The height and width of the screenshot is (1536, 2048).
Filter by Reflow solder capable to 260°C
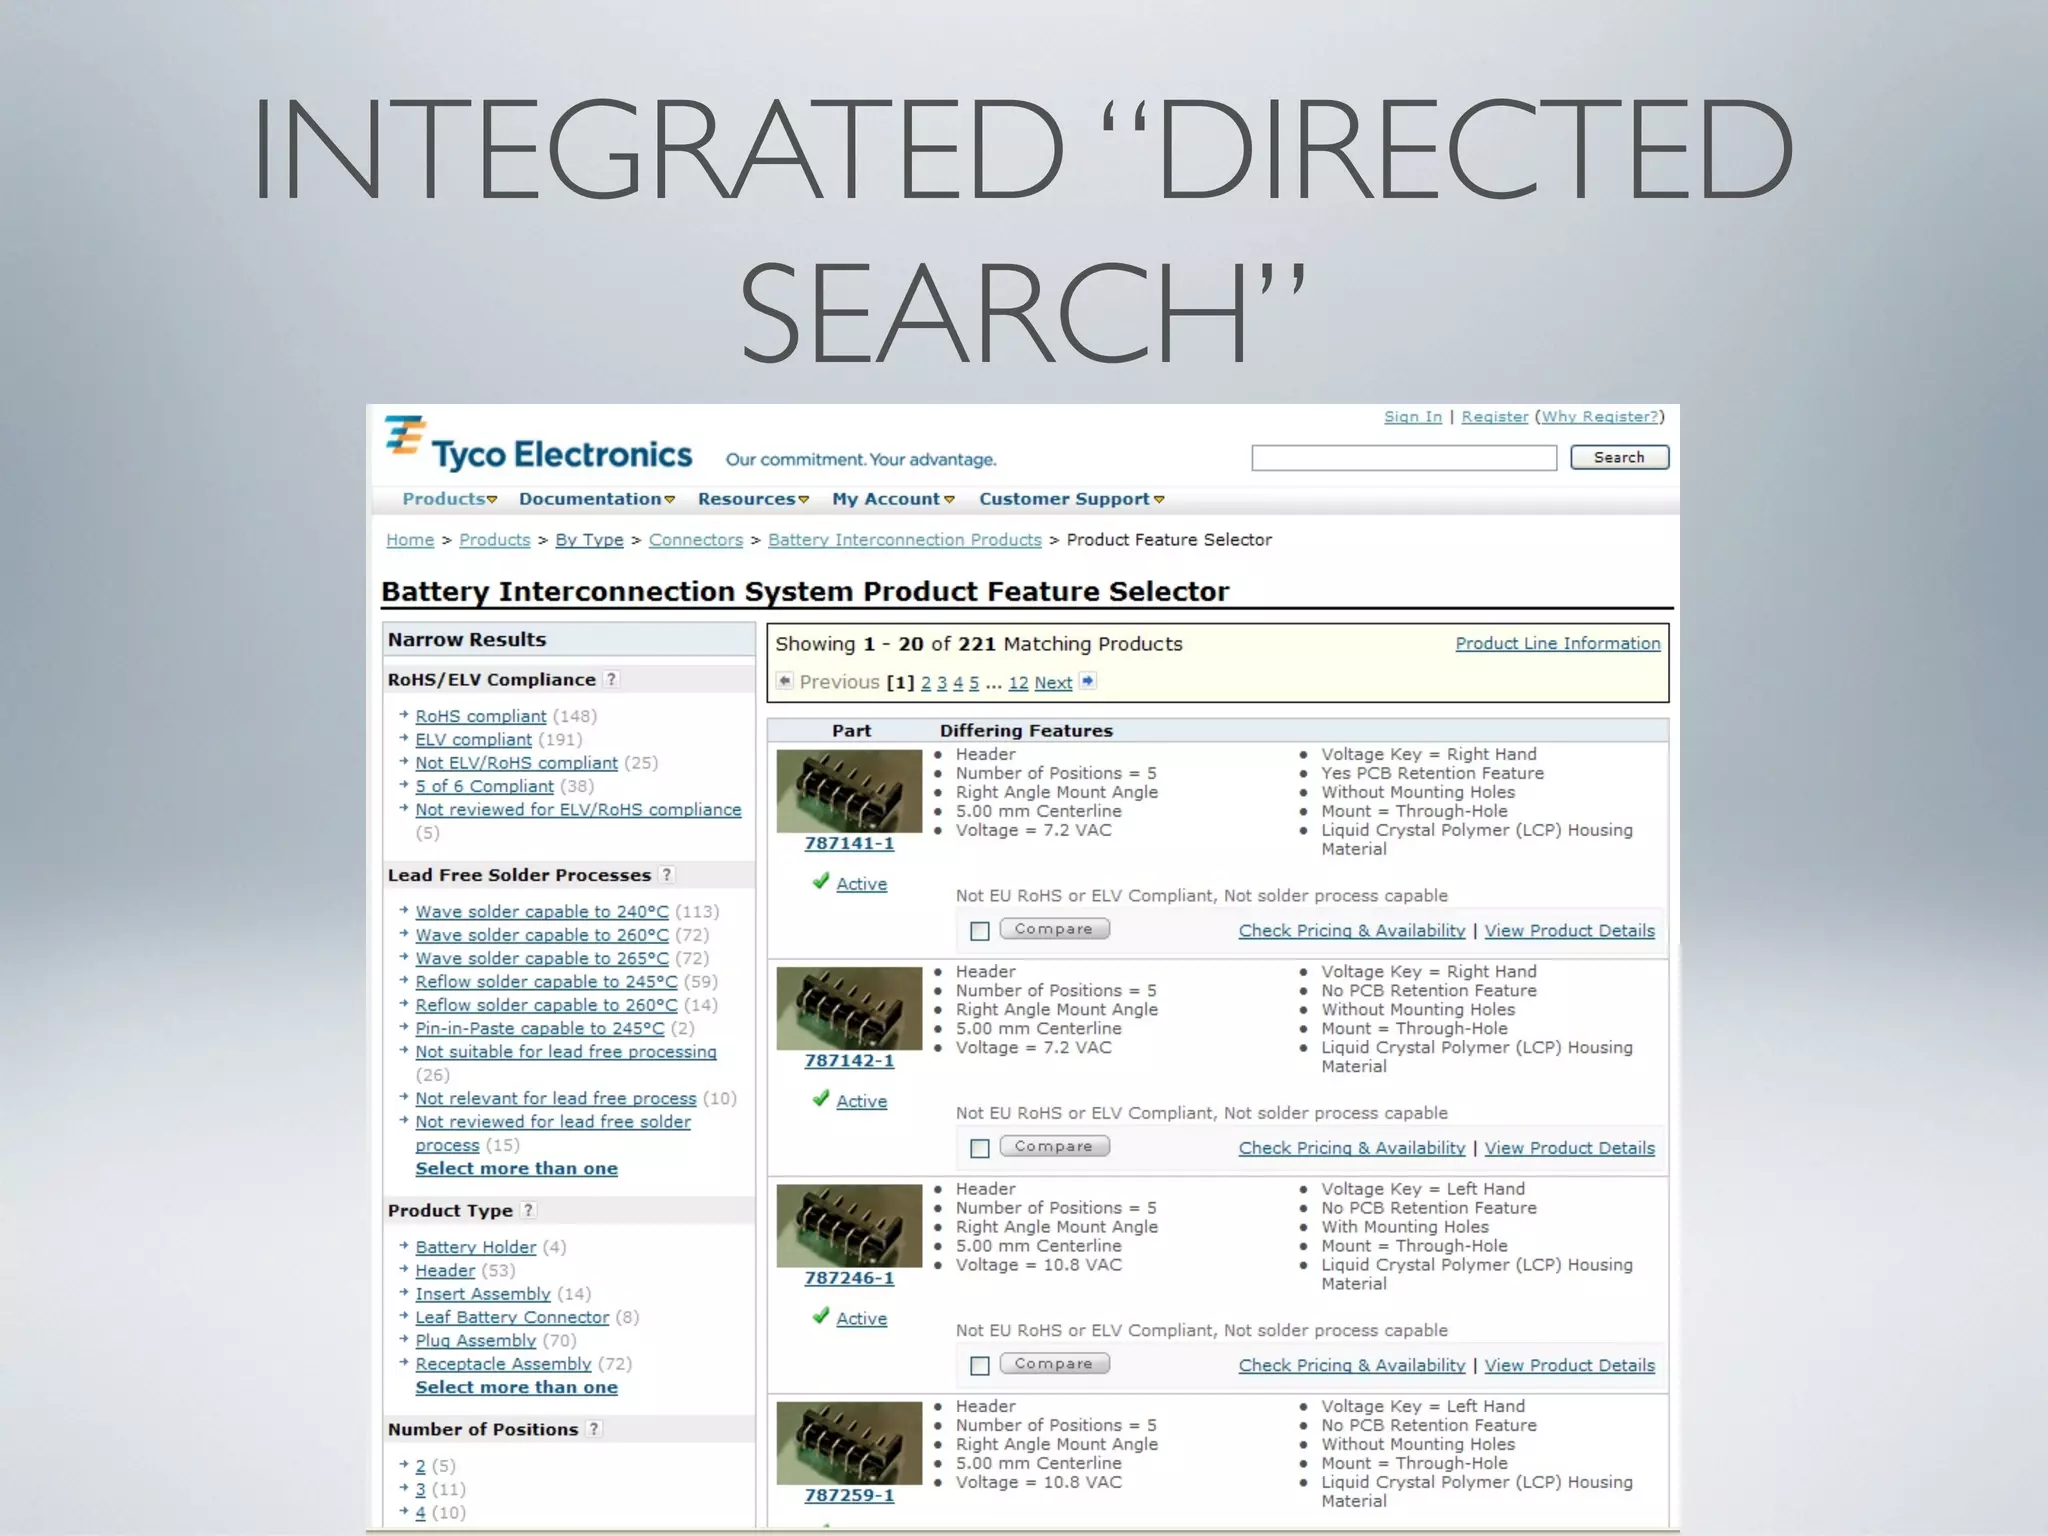coord(547,1005)
